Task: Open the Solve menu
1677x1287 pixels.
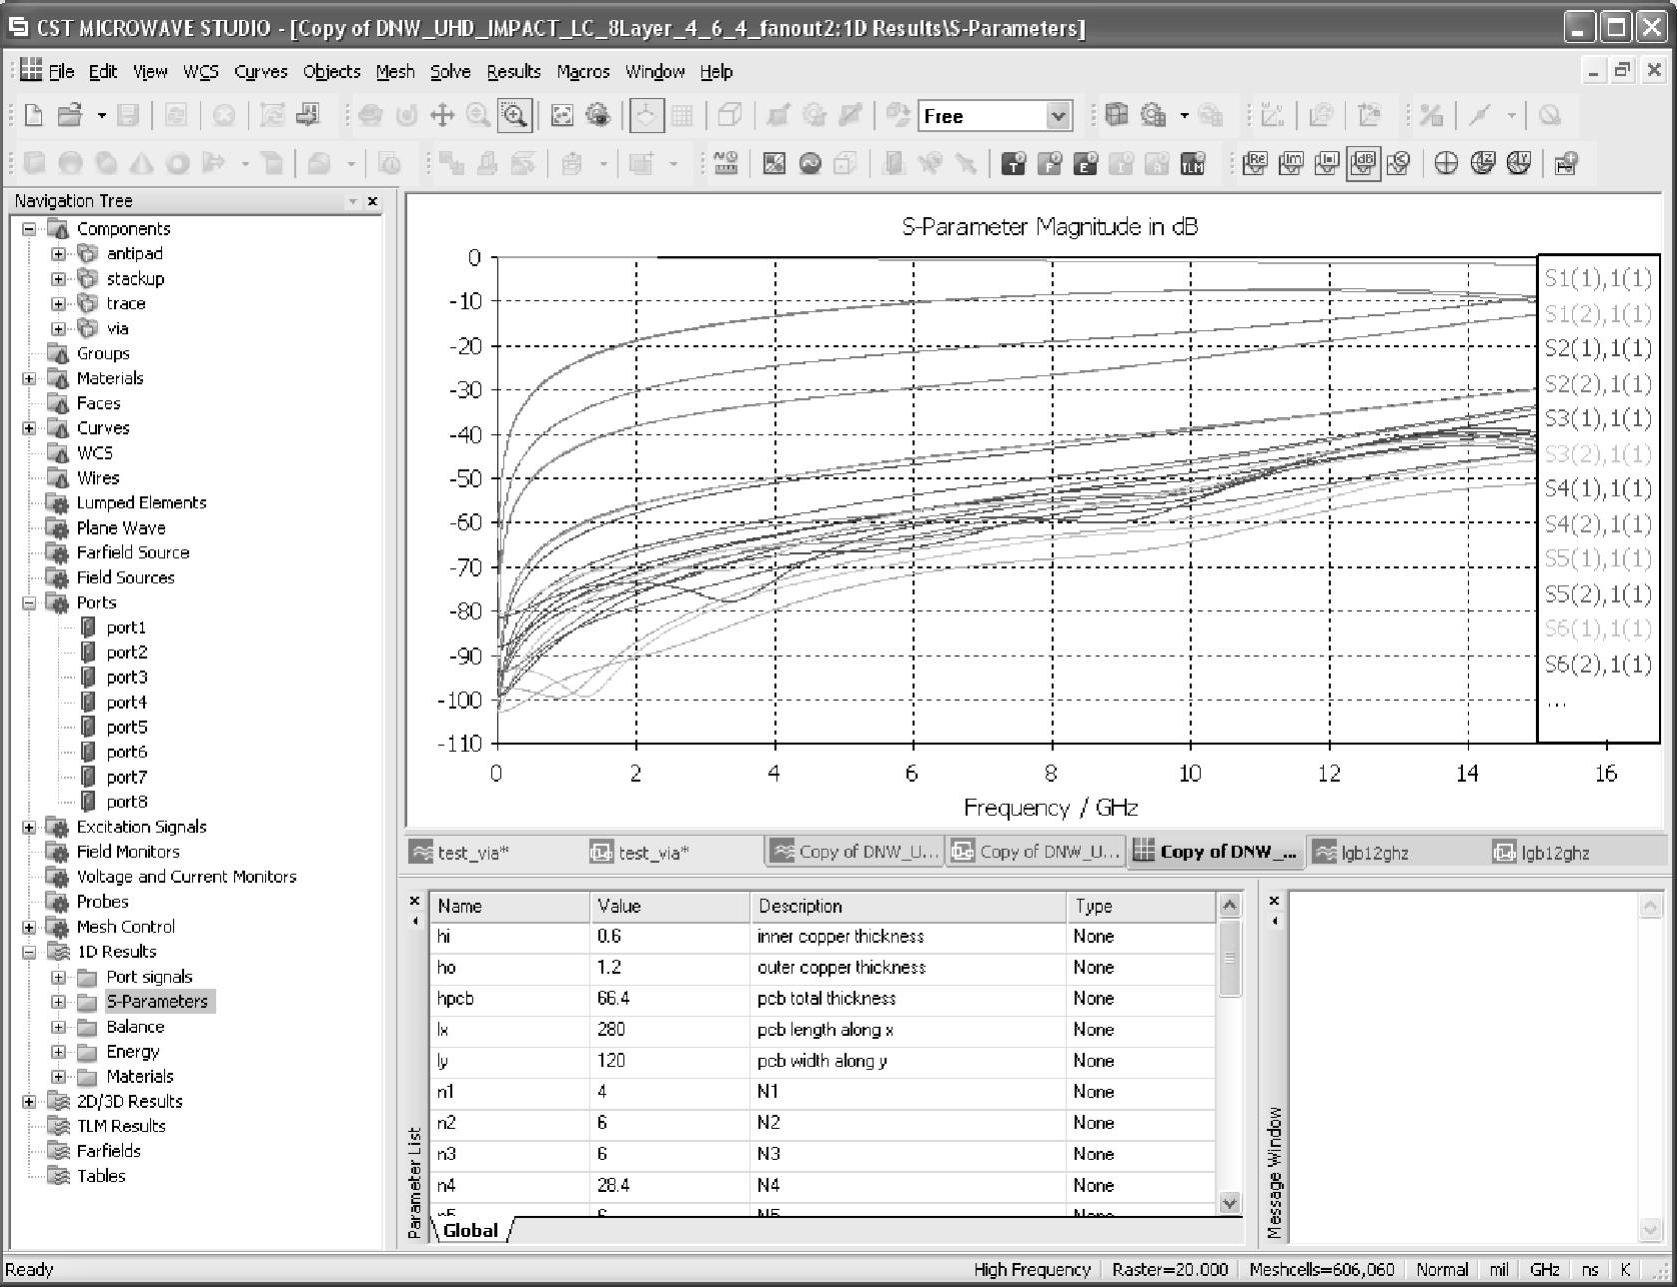Action: click(450, 72)
